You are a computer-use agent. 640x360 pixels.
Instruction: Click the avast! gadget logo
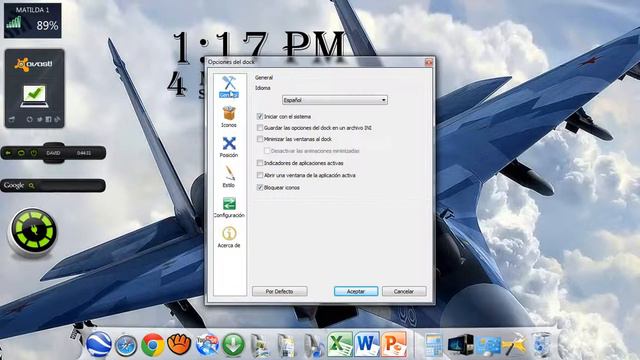coord(34,64)
